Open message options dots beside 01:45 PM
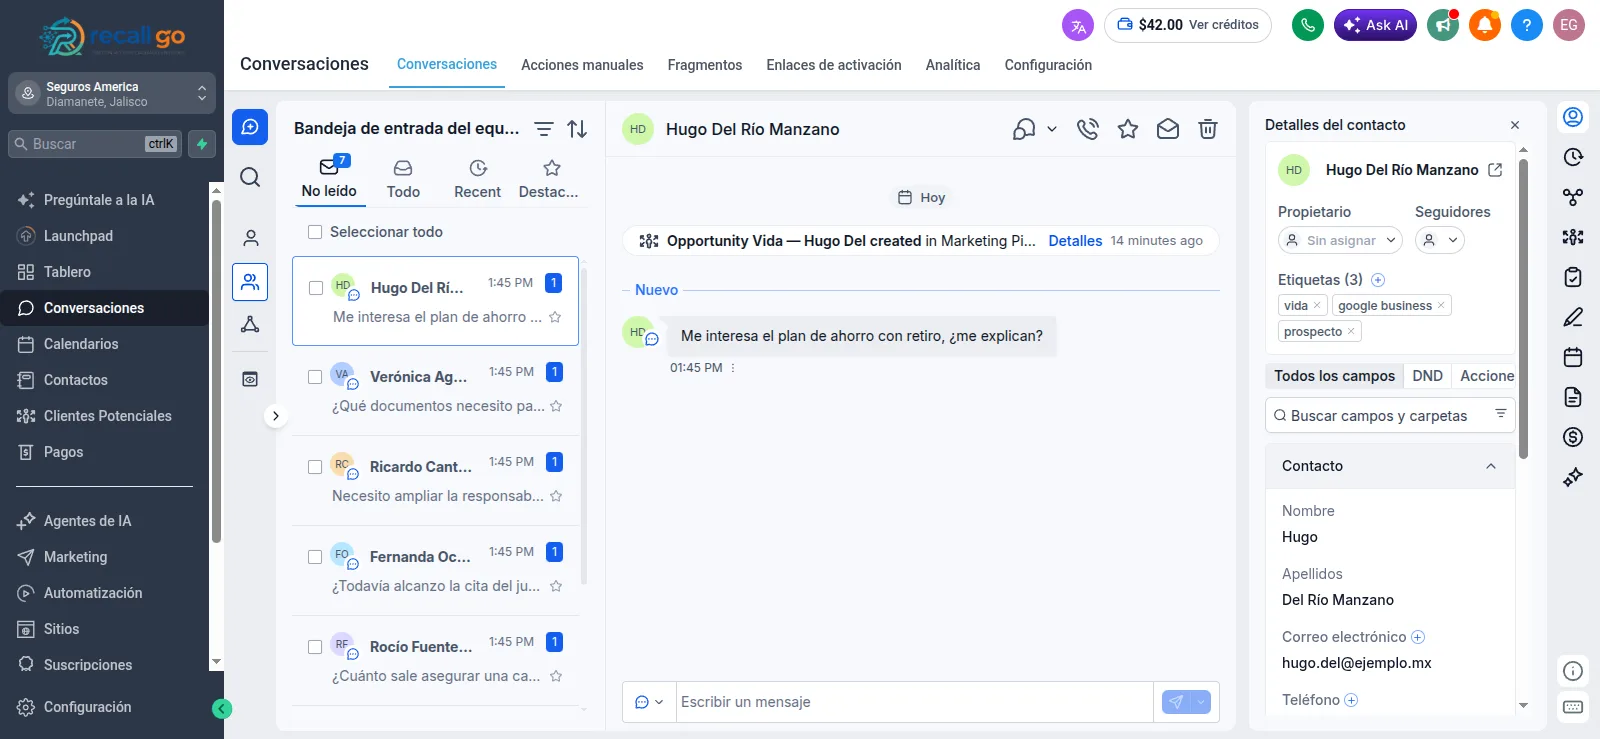This screenshot has height=739, width=1600. [733, 368]
